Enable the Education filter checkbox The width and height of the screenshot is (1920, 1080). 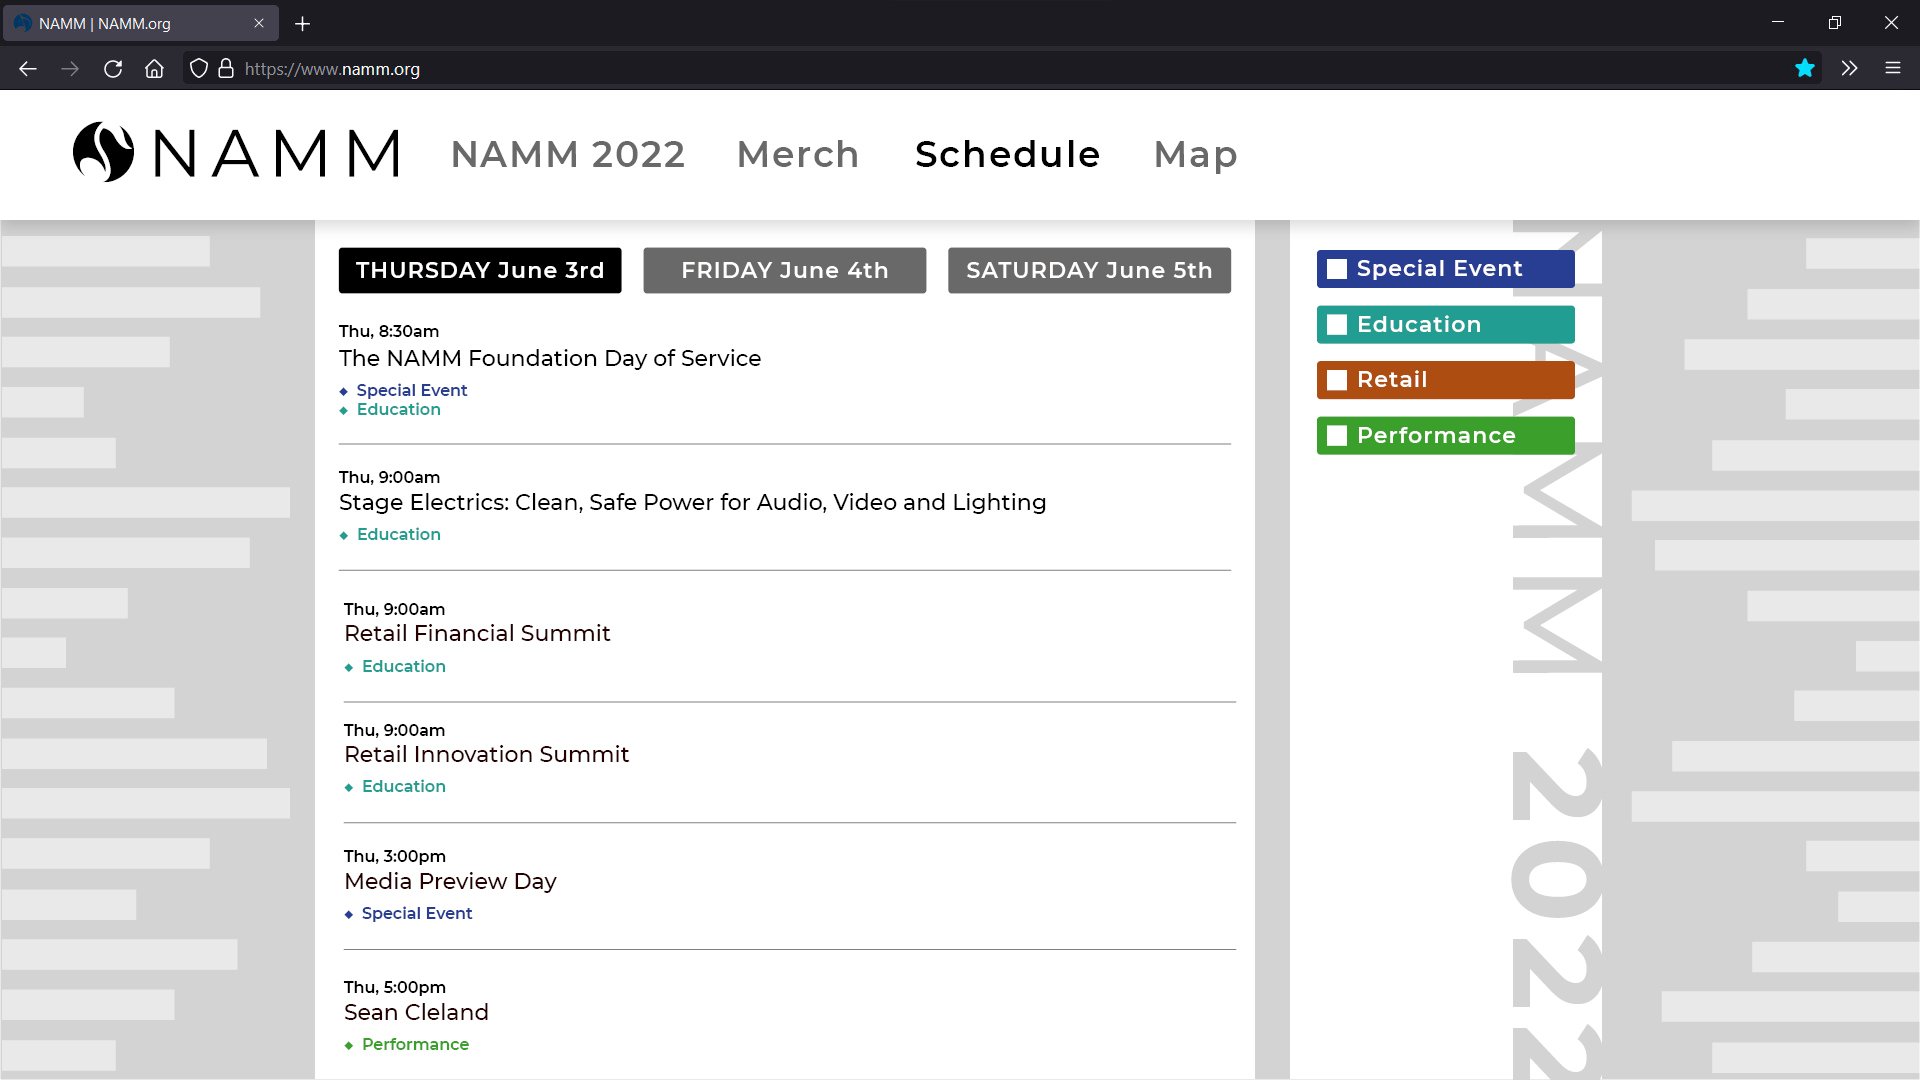click(1337, 324)
